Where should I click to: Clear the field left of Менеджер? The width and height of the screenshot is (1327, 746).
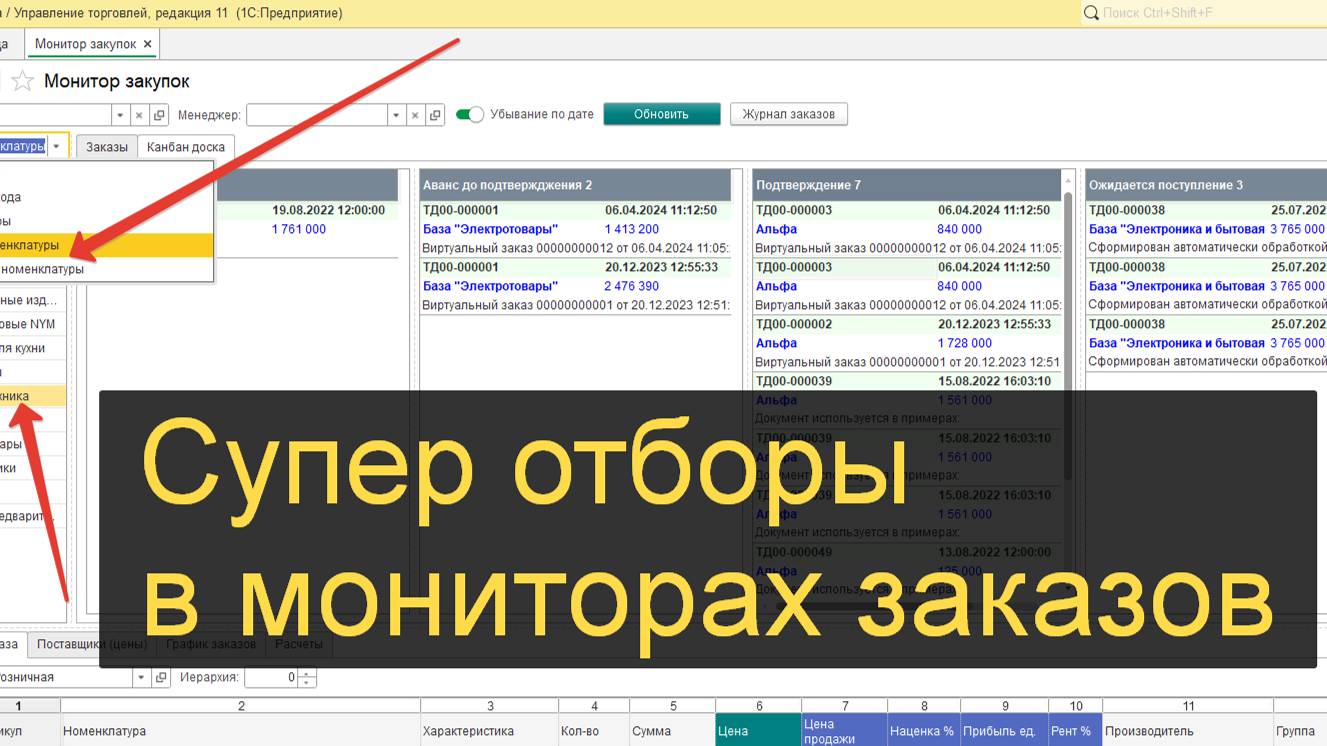140,115
